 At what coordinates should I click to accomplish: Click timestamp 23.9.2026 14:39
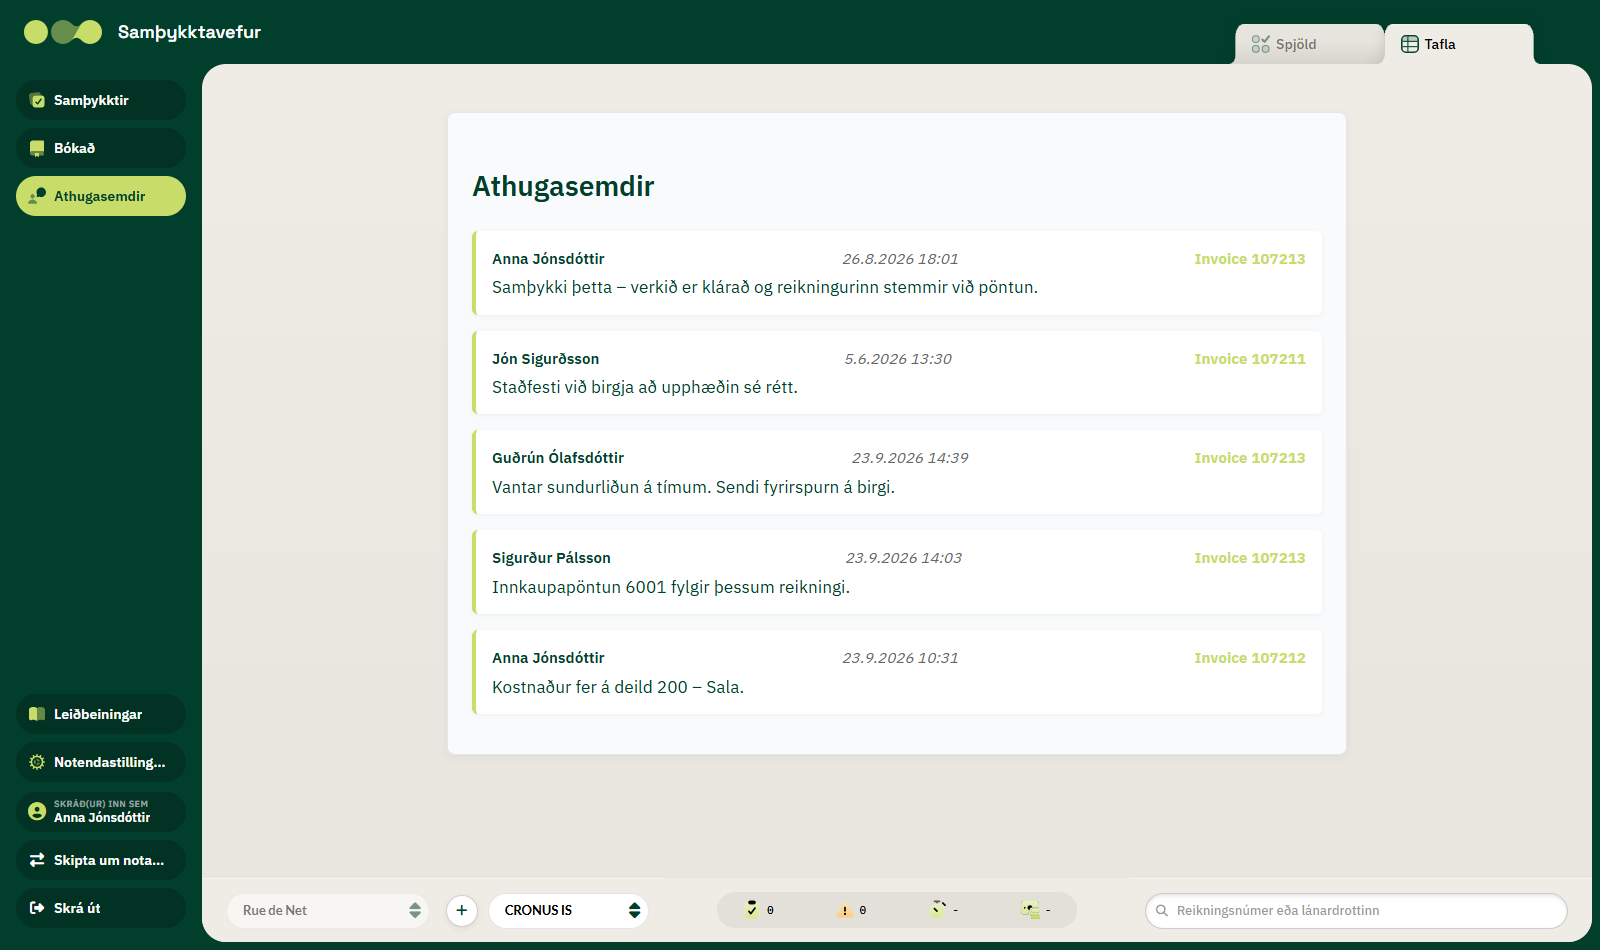tap(910, 458)
